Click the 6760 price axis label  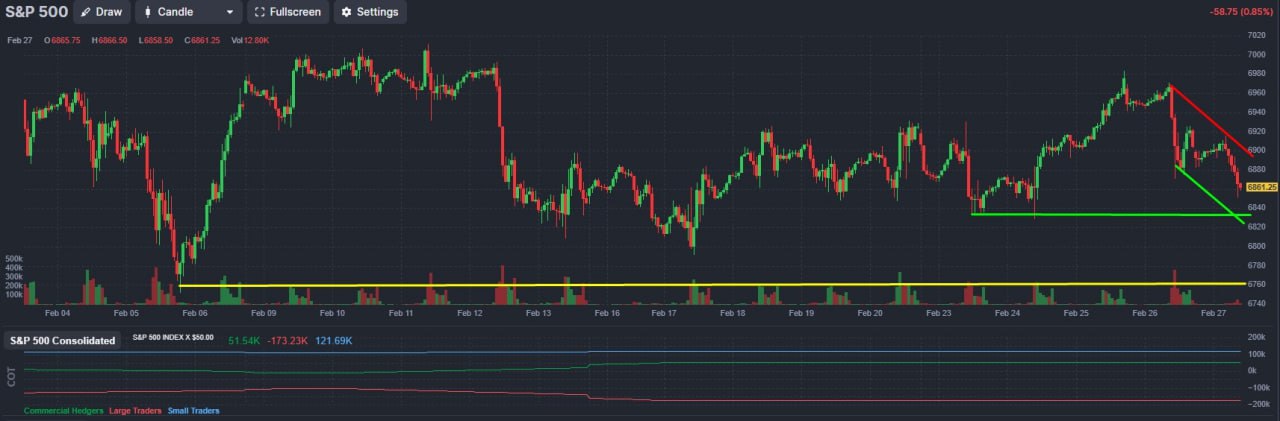pos(1257,284)
